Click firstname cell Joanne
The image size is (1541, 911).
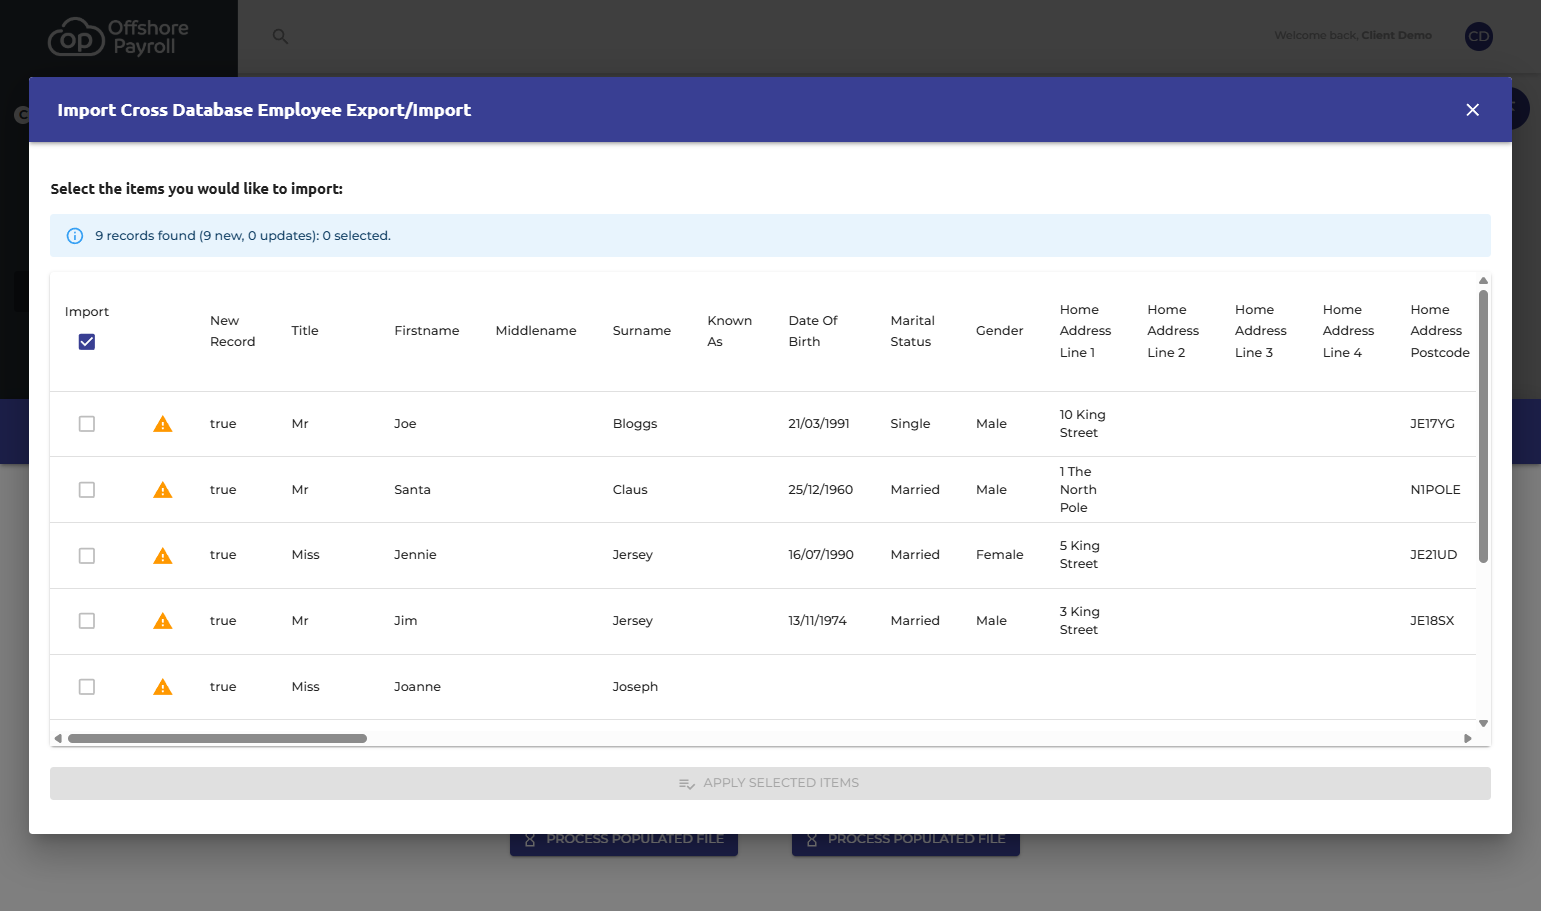417,687
